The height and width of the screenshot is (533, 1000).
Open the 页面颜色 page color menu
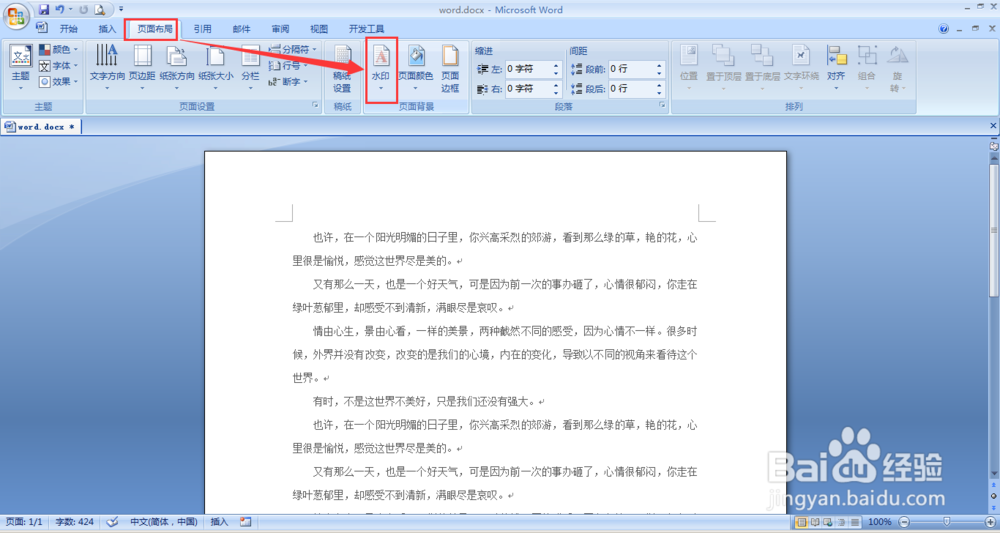point(416,69)
